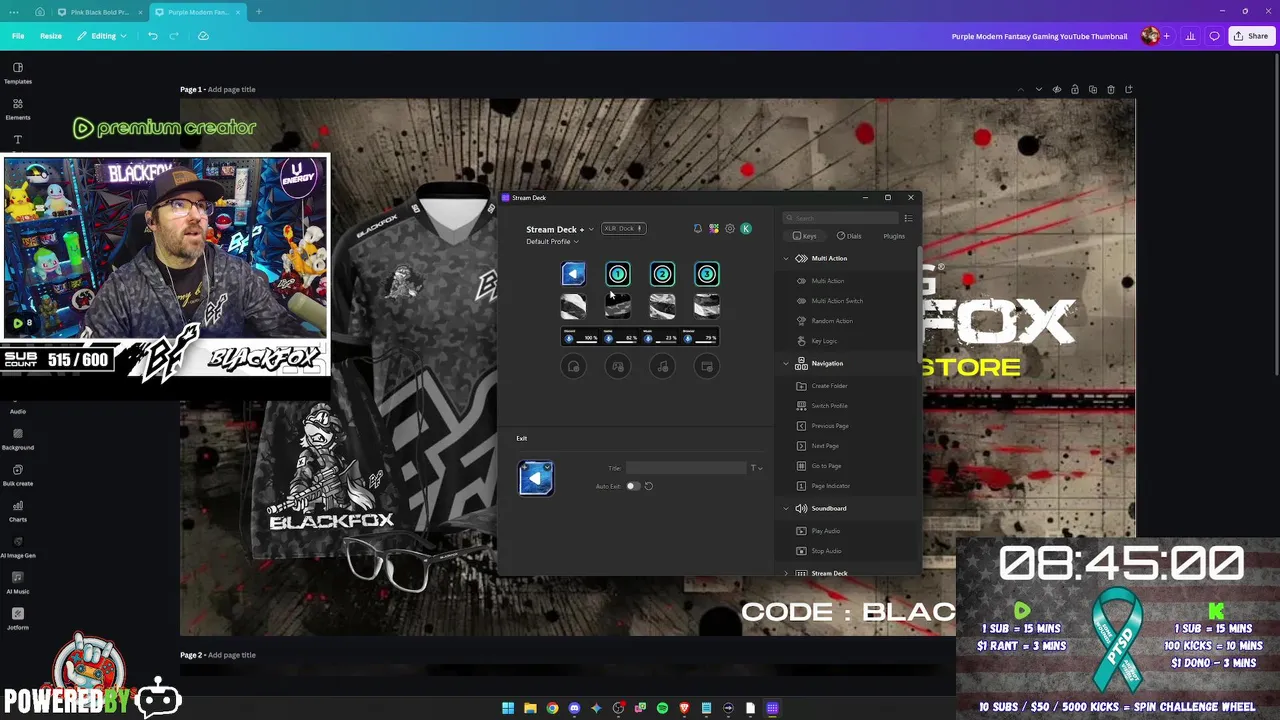Image resolution: width=1280 pixels, height=720 pixels.
Task: Undo the last action in Canva
Action: (x=153, y=36)
